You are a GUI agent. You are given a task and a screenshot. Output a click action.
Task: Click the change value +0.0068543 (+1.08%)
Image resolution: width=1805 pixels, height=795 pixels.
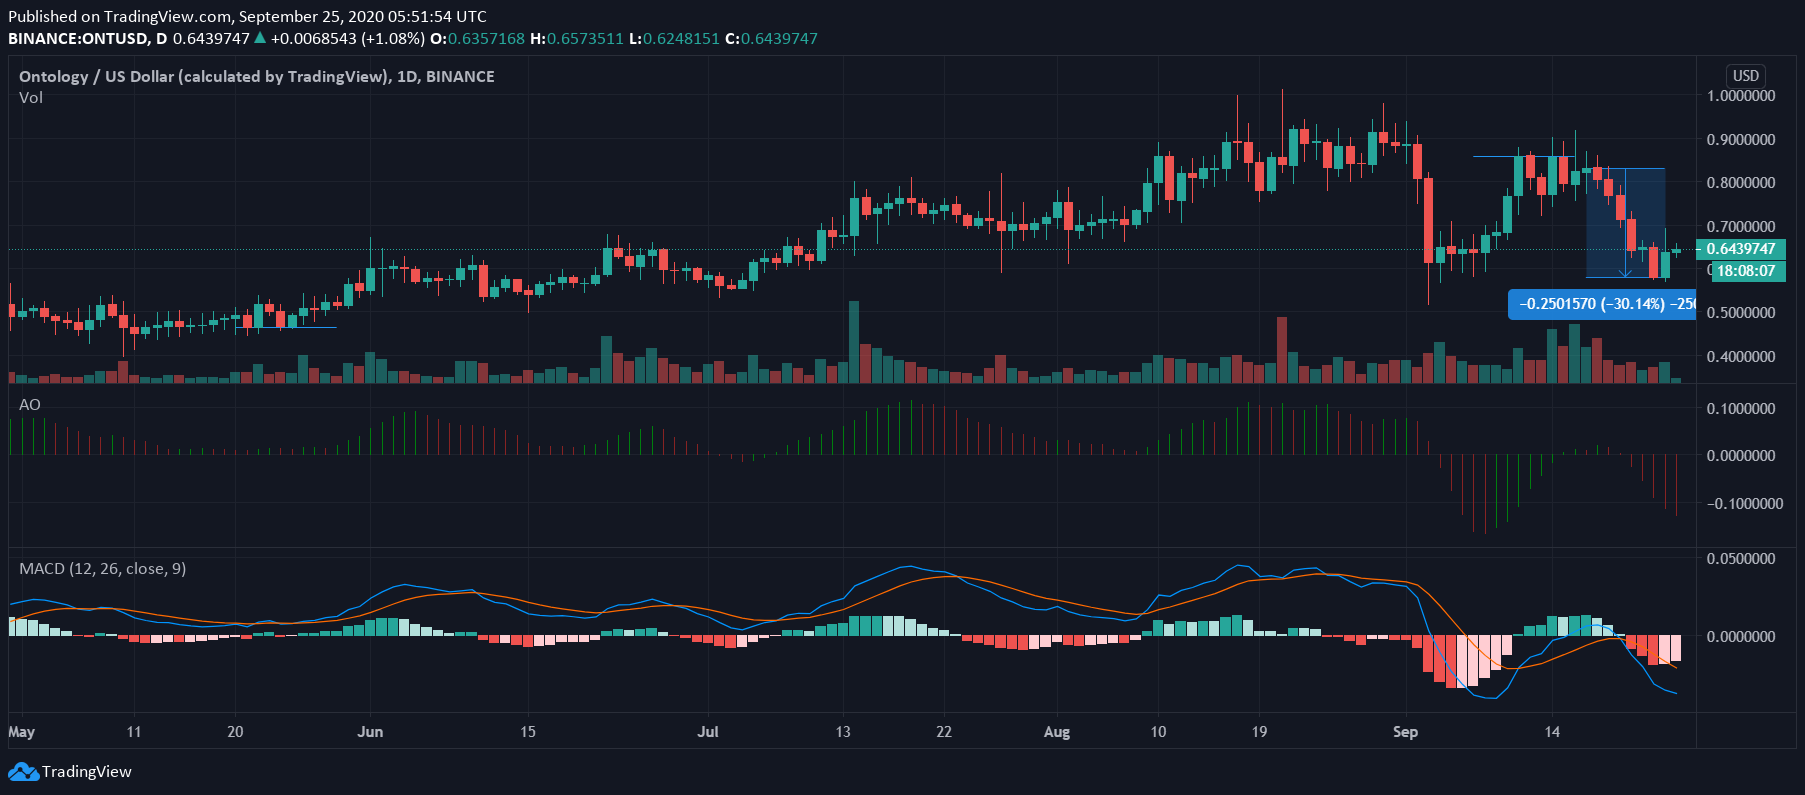348,39
